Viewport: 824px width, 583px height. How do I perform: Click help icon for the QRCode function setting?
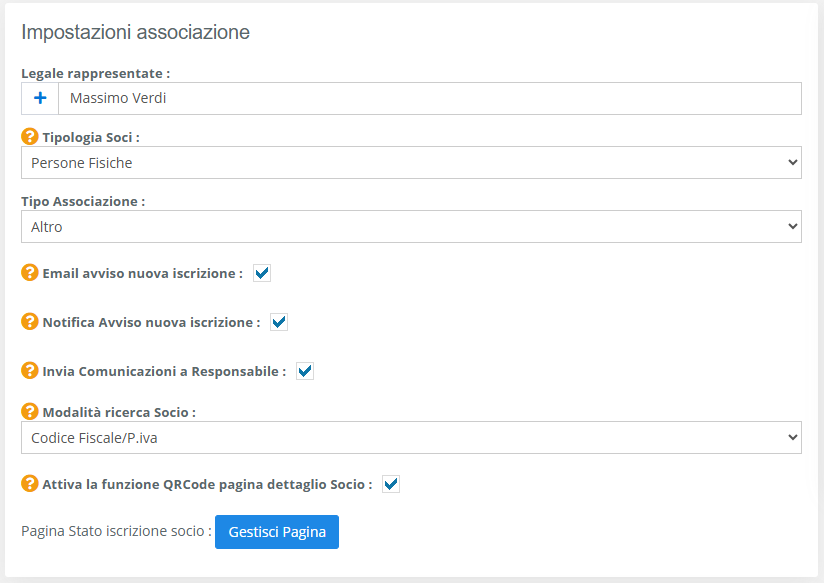point(29,483)
